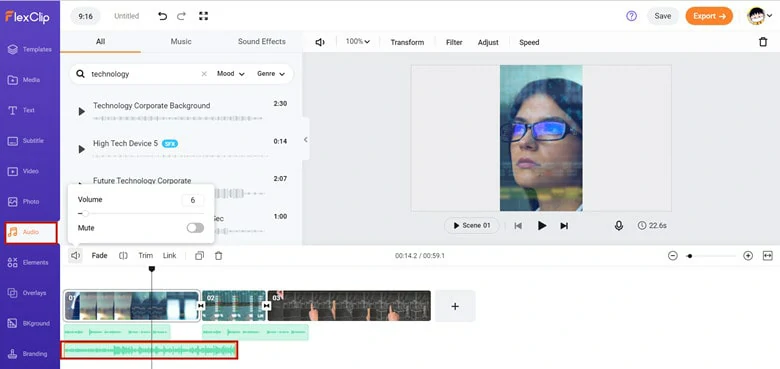Viewport: 780px width, 369px height.
Task: Click the microphone record voiceover icon
Action: pos(618,226)
